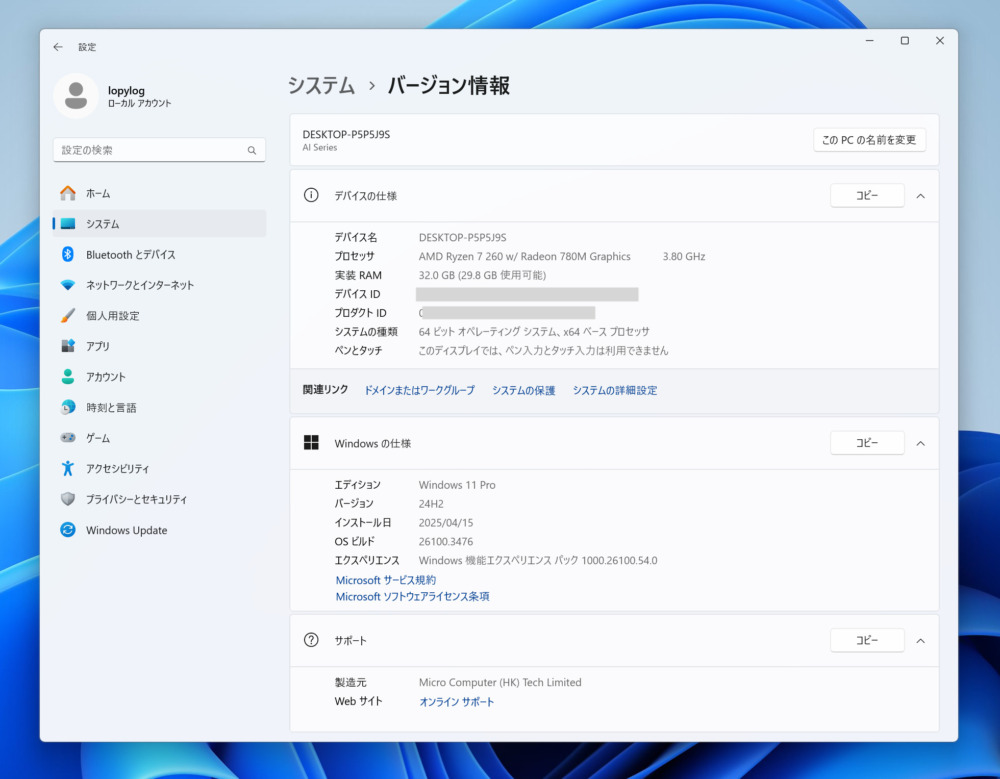Go to ネットワークとインターネット settings

point(159,285)
